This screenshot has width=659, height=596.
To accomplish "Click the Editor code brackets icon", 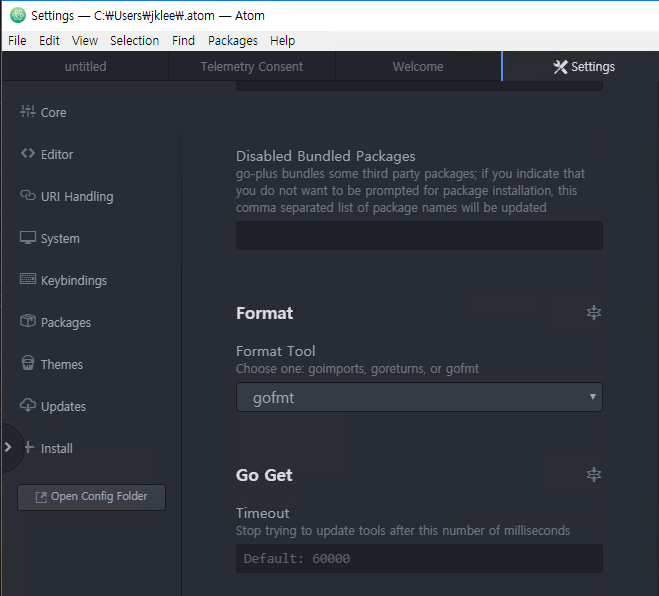I will 28,154.
